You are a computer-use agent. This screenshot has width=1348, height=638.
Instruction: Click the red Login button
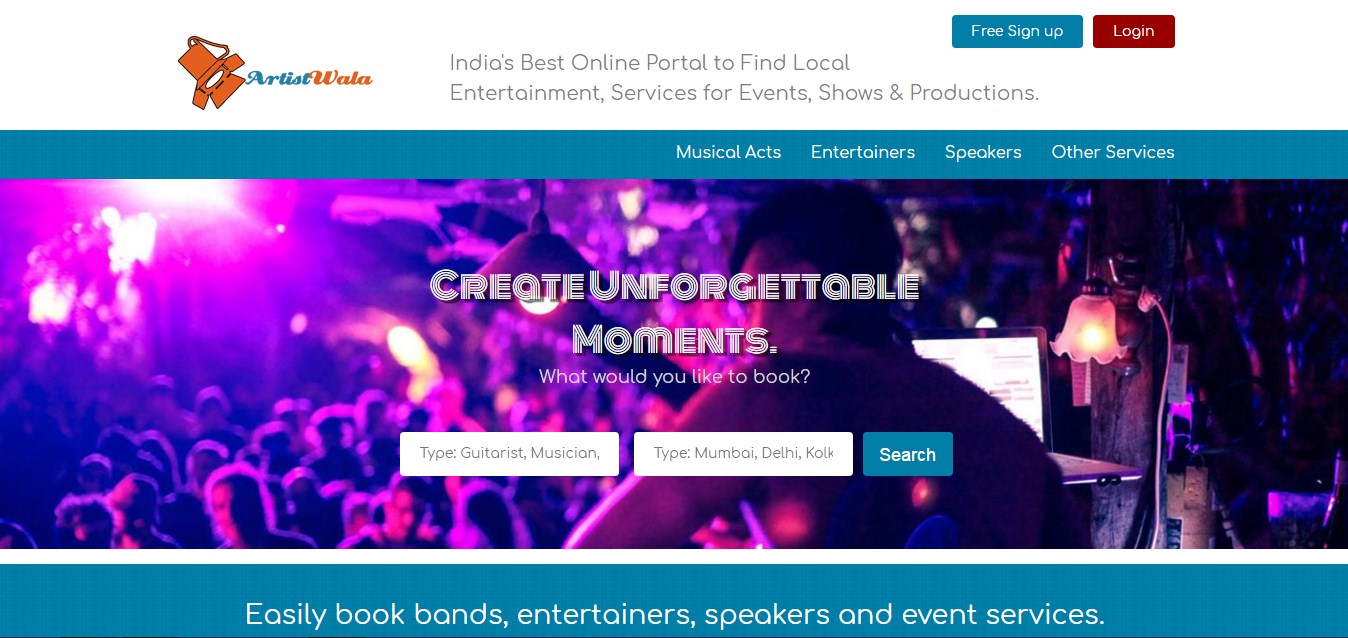coord(1133,31)
